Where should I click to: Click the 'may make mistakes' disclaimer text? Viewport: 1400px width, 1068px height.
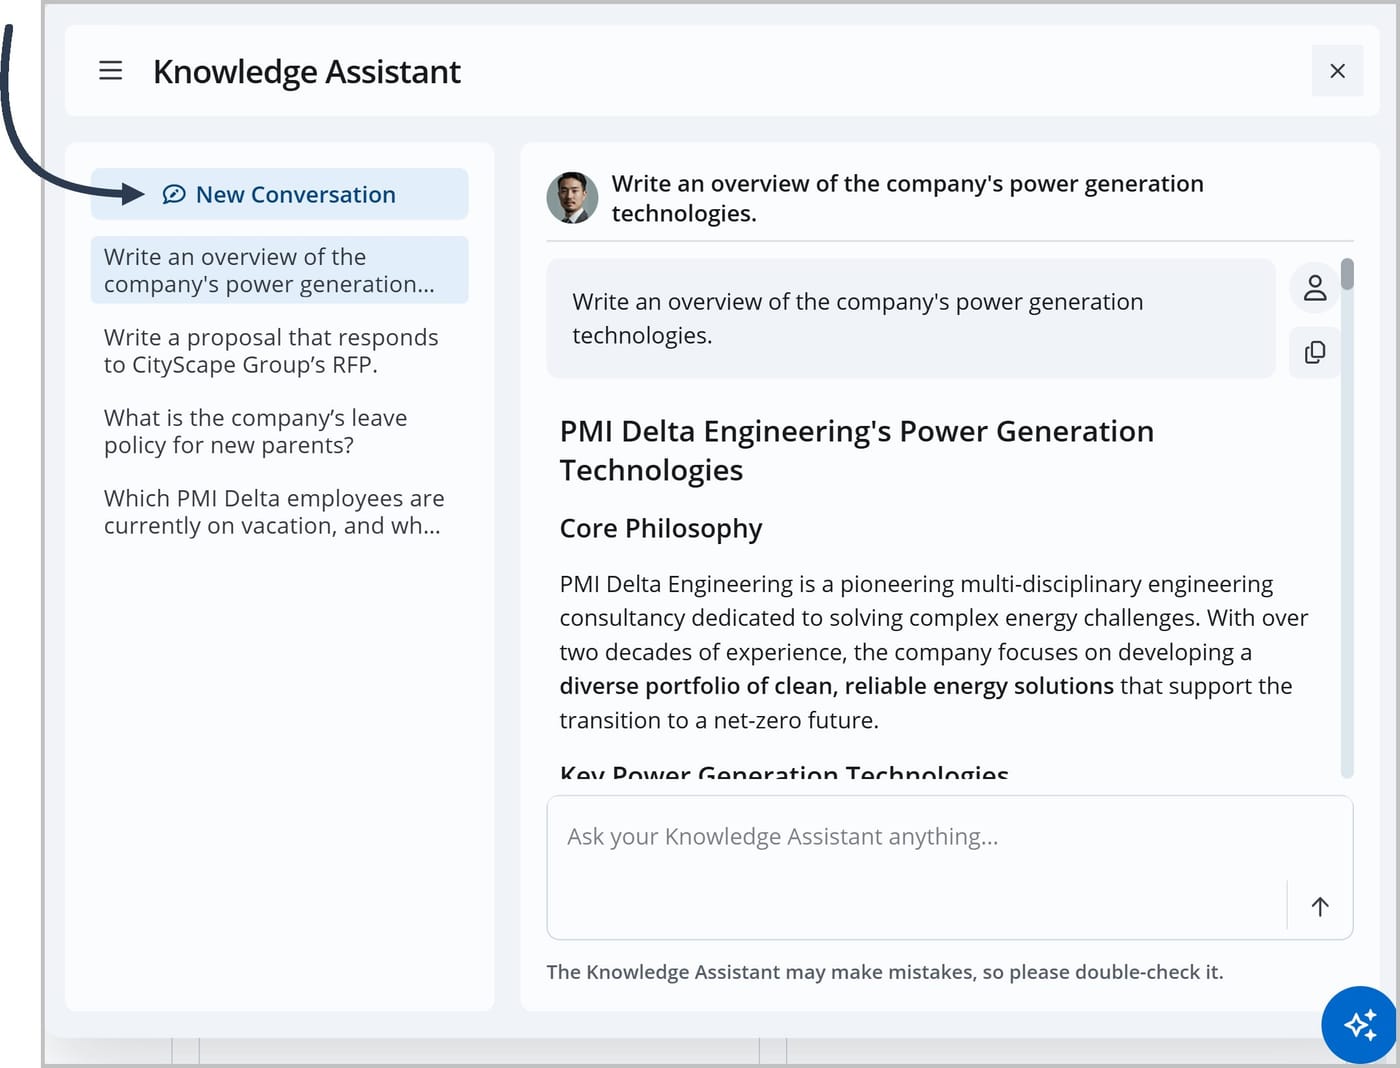point(885,972)
